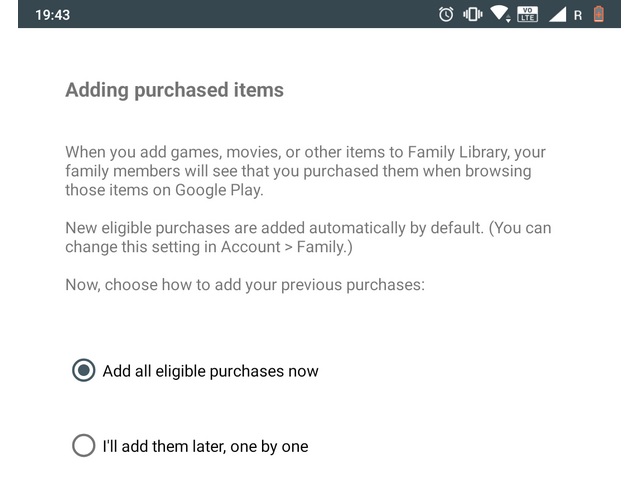This screenshot has width=640, height=500.
Task: Tap the 19:43 clock in status bar
Action: [52, 16]
